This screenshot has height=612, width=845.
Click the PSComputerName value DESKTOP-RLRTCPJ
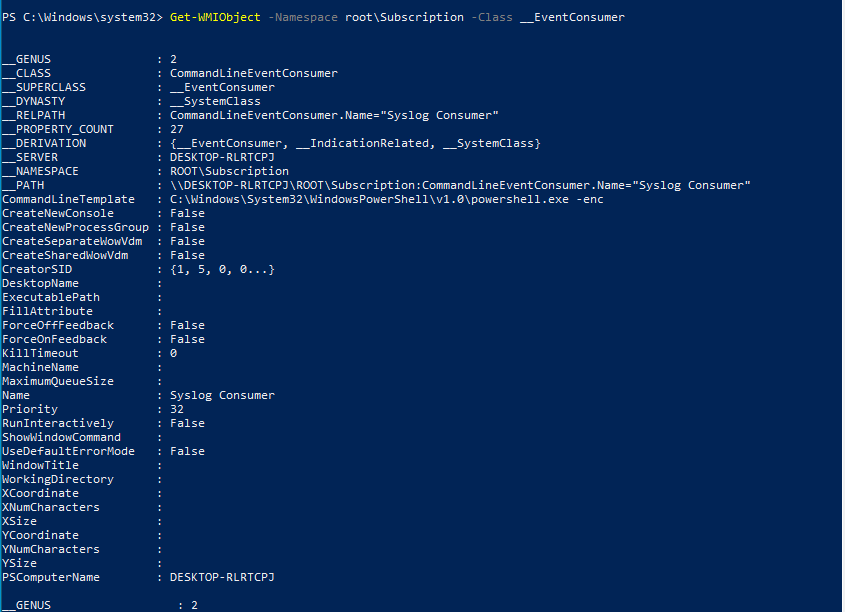(x=222, y=578)
